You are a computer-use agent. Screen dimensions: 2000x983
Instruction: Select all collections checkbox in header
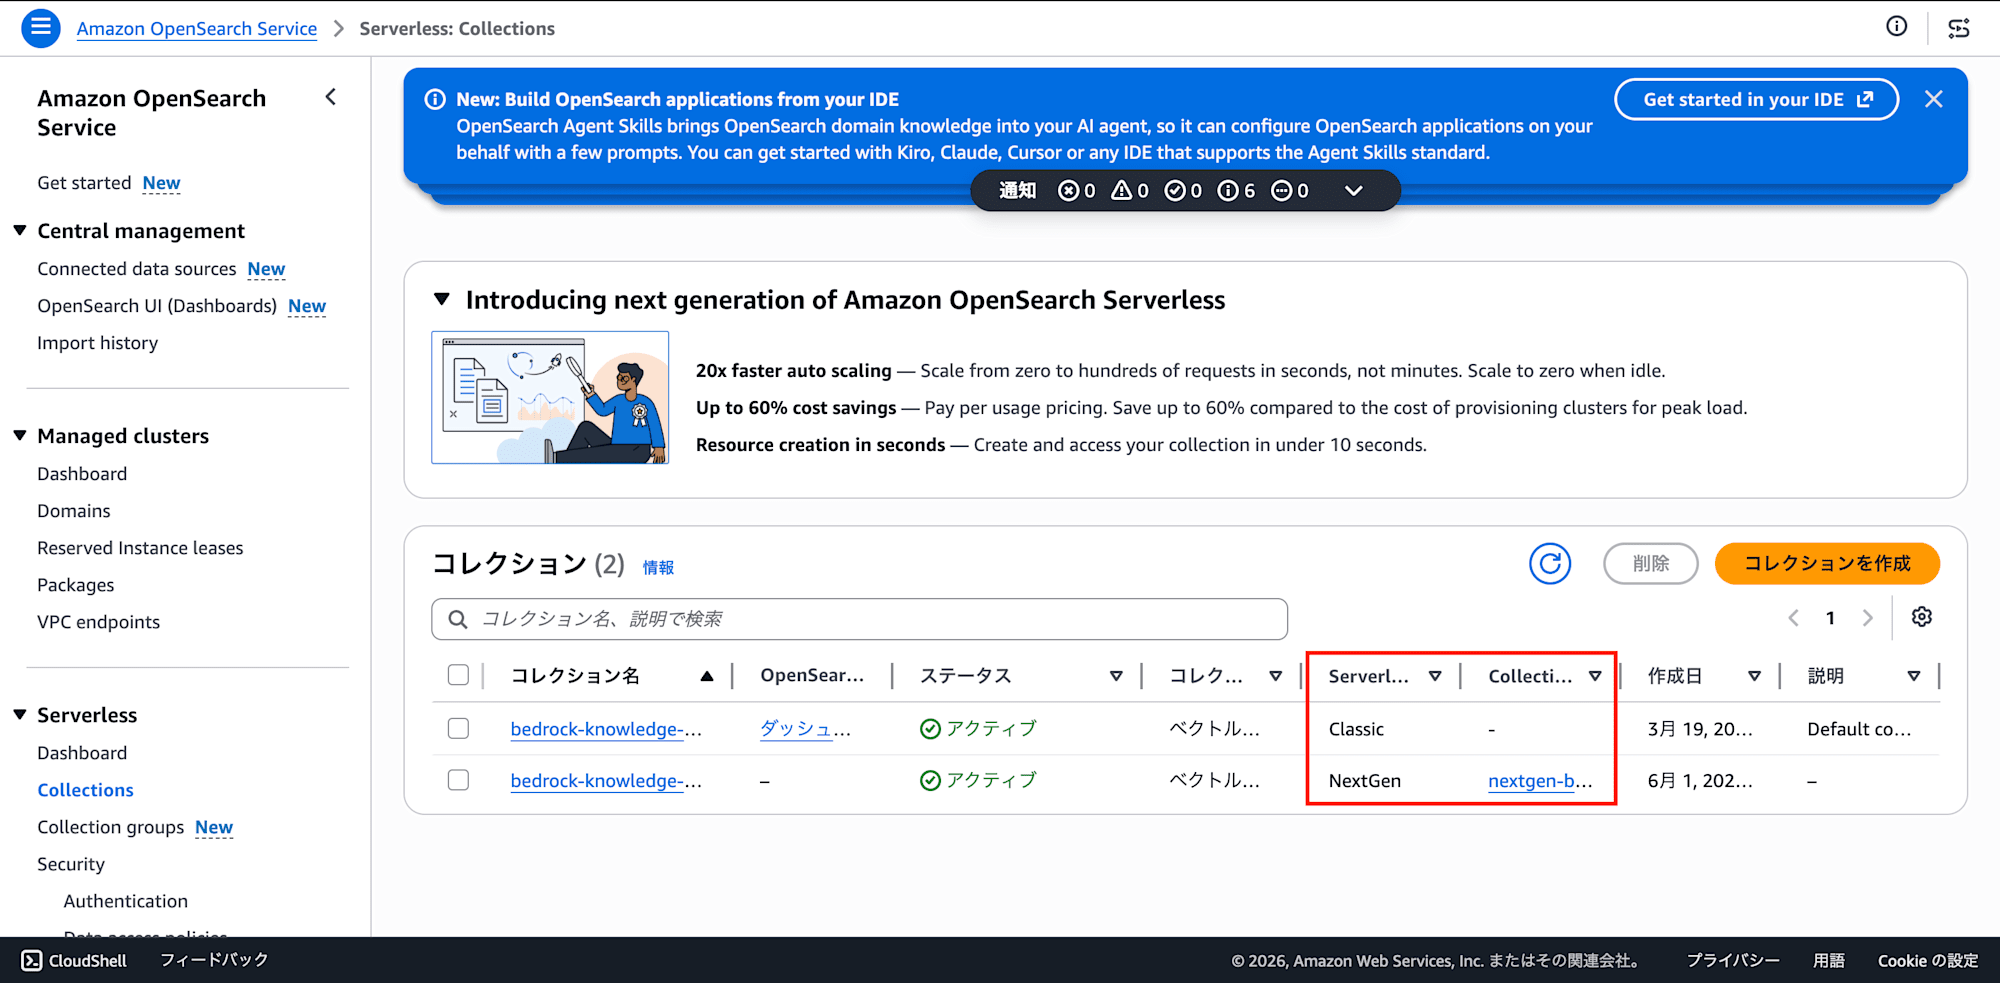click(458, 675)
